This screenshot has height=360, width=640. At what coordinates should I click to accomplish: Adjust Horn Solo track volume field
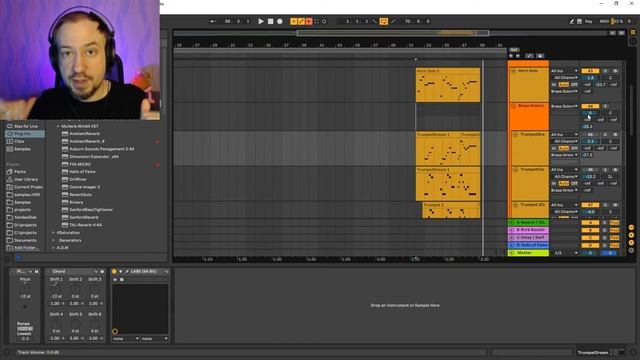click(x=590, y=78)
